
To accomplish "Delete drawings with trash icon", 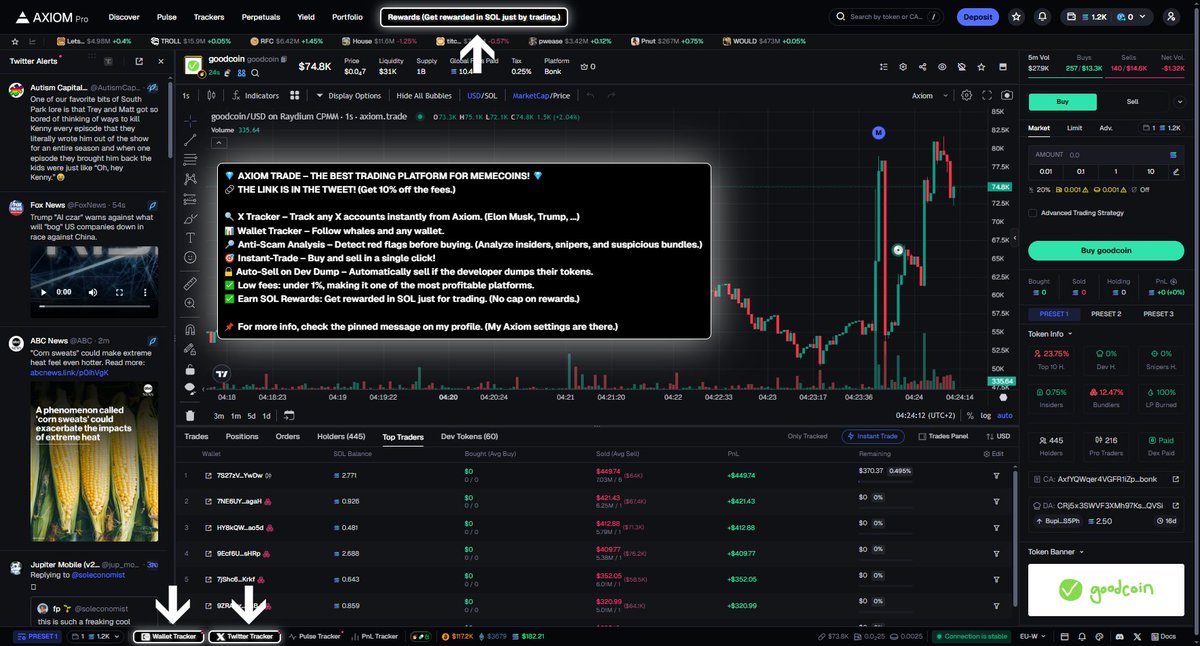I will point(191,415).
